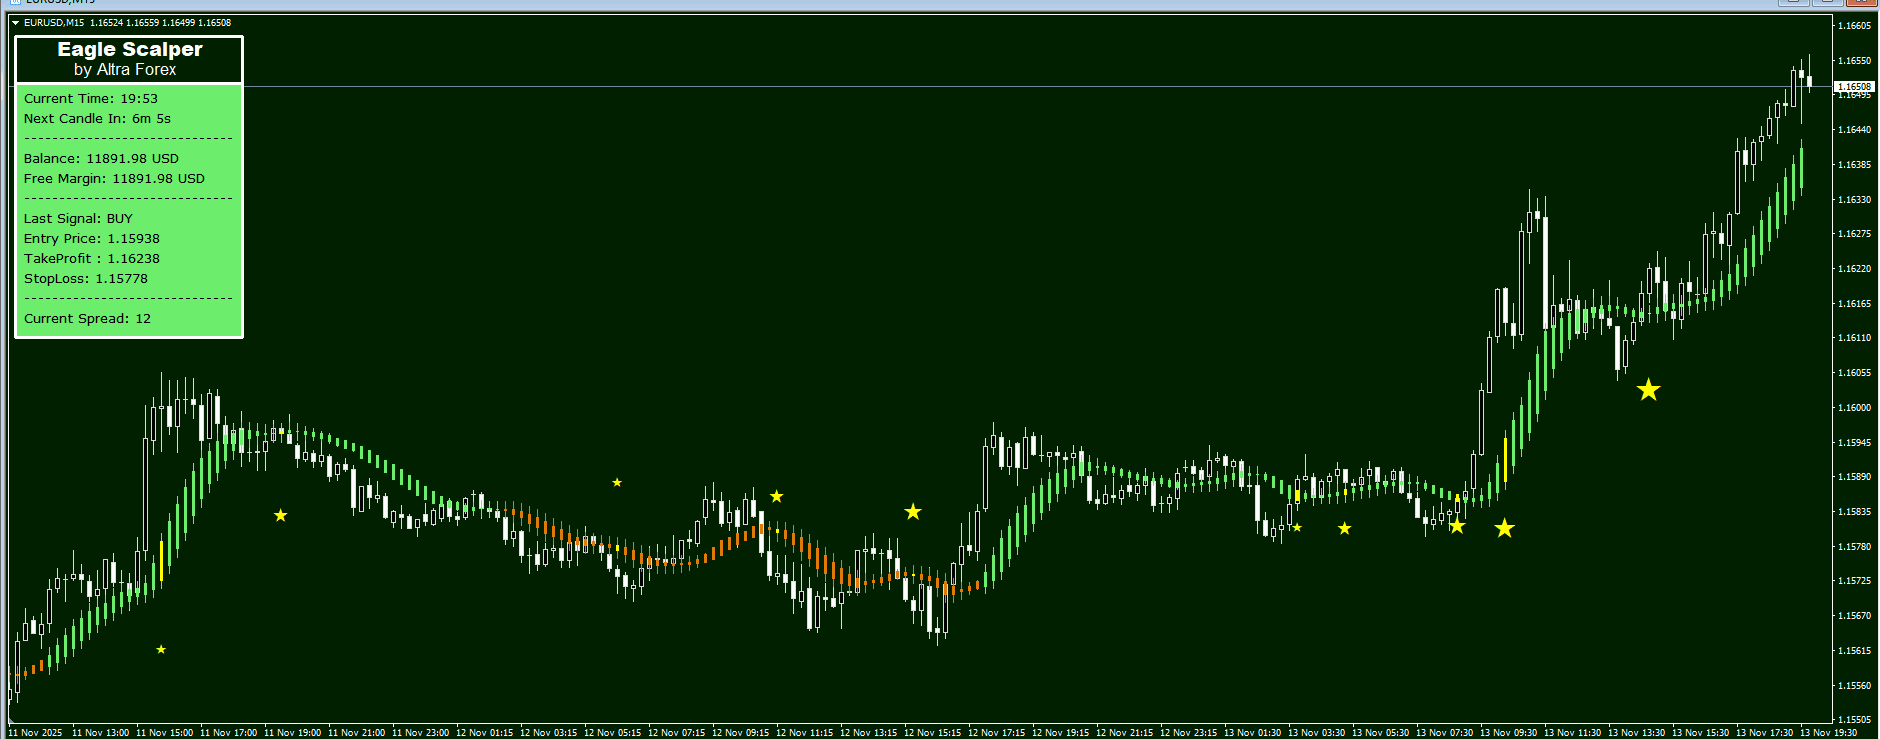Click the Eagle Scalper panel title

[x=130, y=49]
